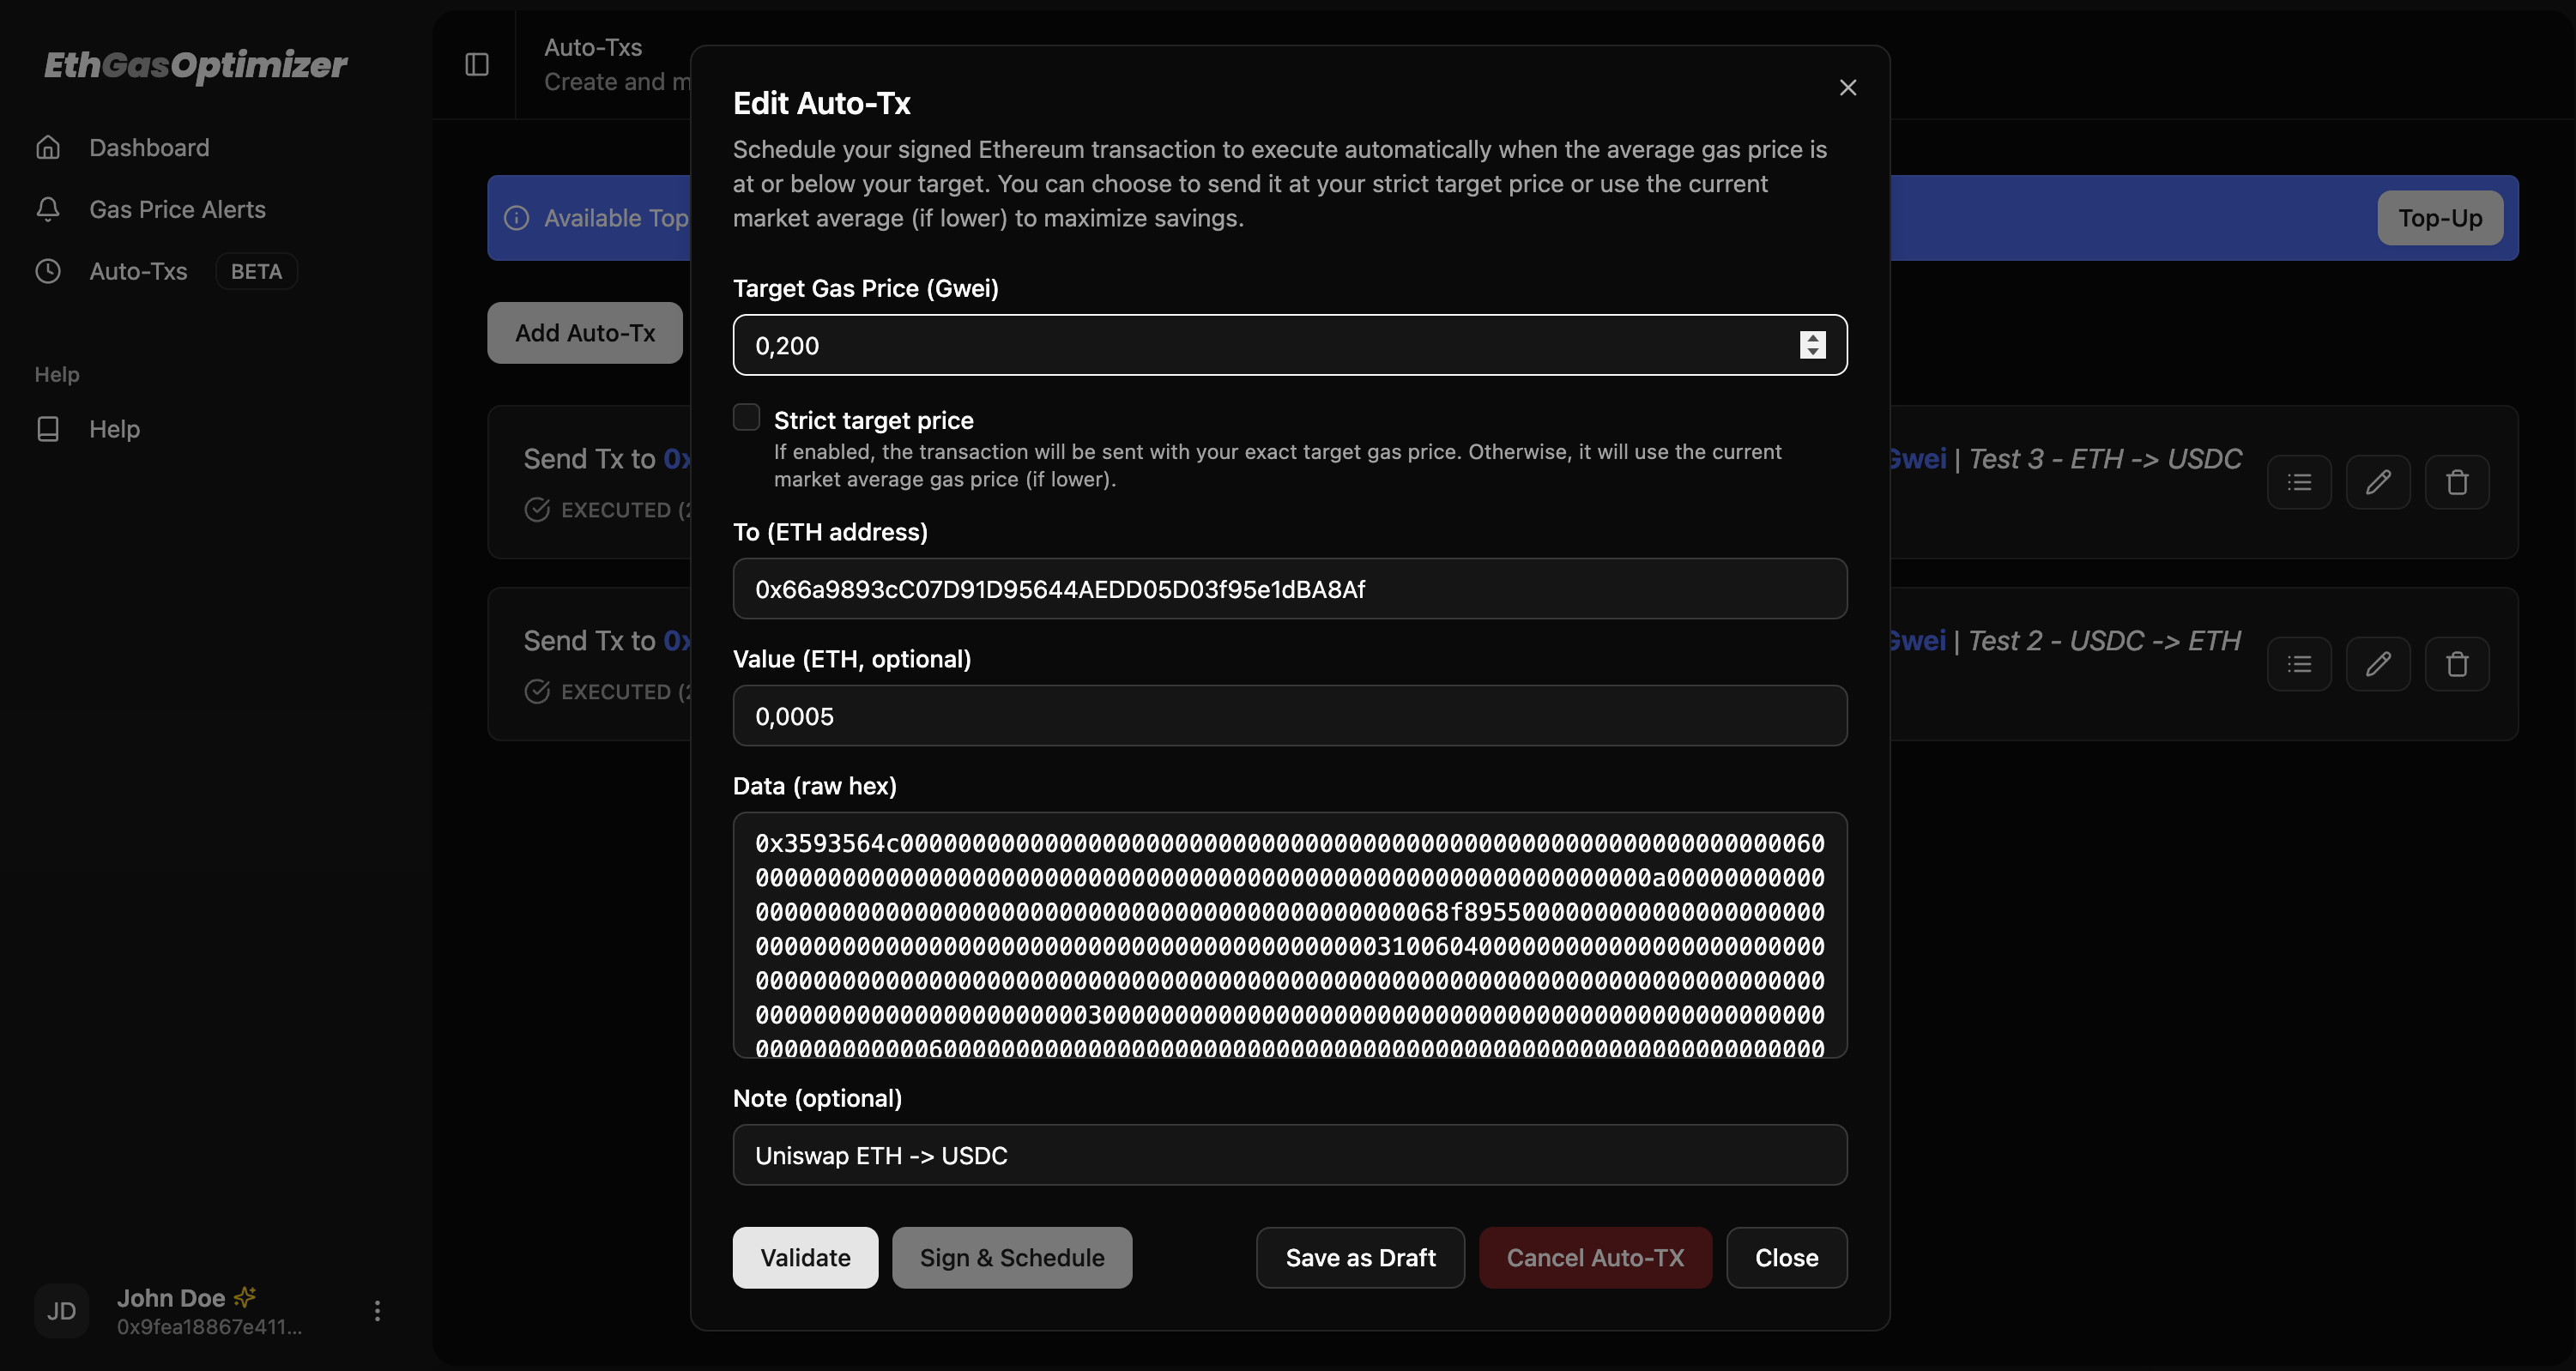This screenshot has height=1371, width=2576.
Task: Increment Target Gas Price using the stepper
Action: (x=1813, y=339)
